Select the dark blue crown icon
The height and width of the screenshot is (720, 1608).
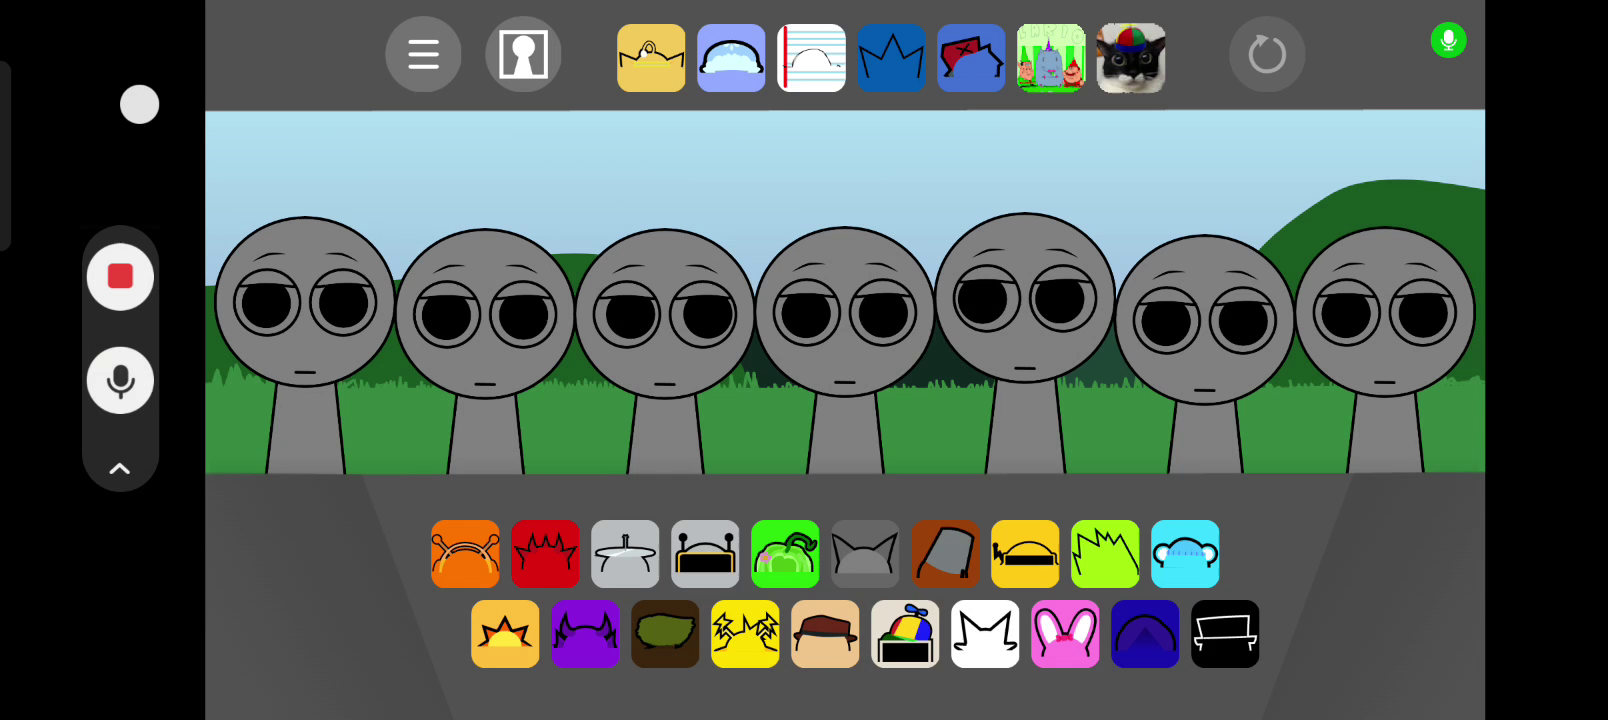coord(891,58)
